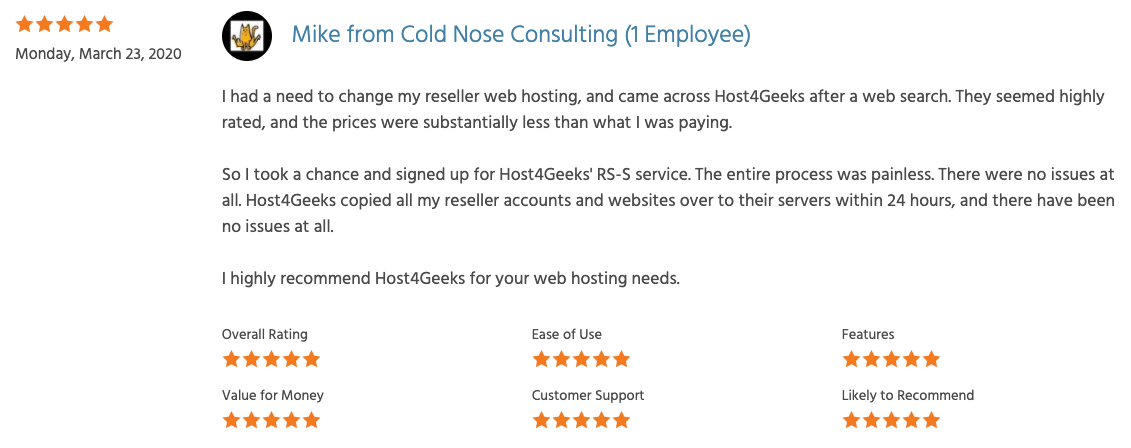
Task: Click the Ease of Use label
Action: (567, 334)
